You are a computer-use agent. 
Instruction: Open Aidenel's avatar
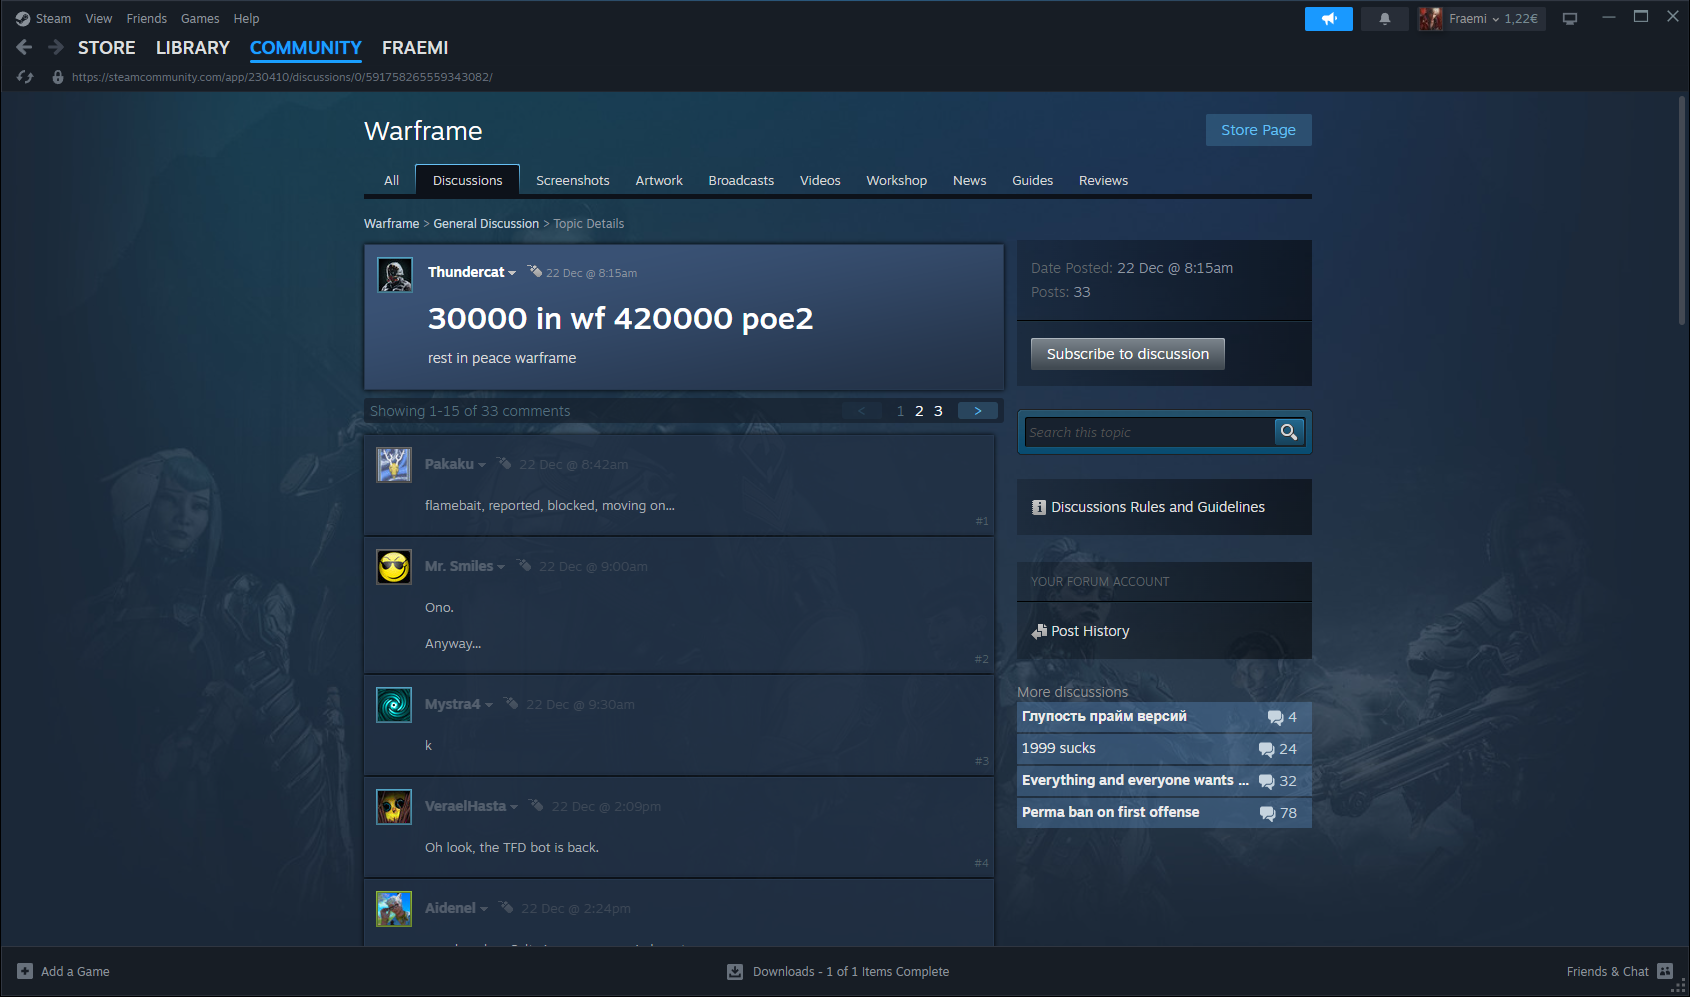click(394, 909)
